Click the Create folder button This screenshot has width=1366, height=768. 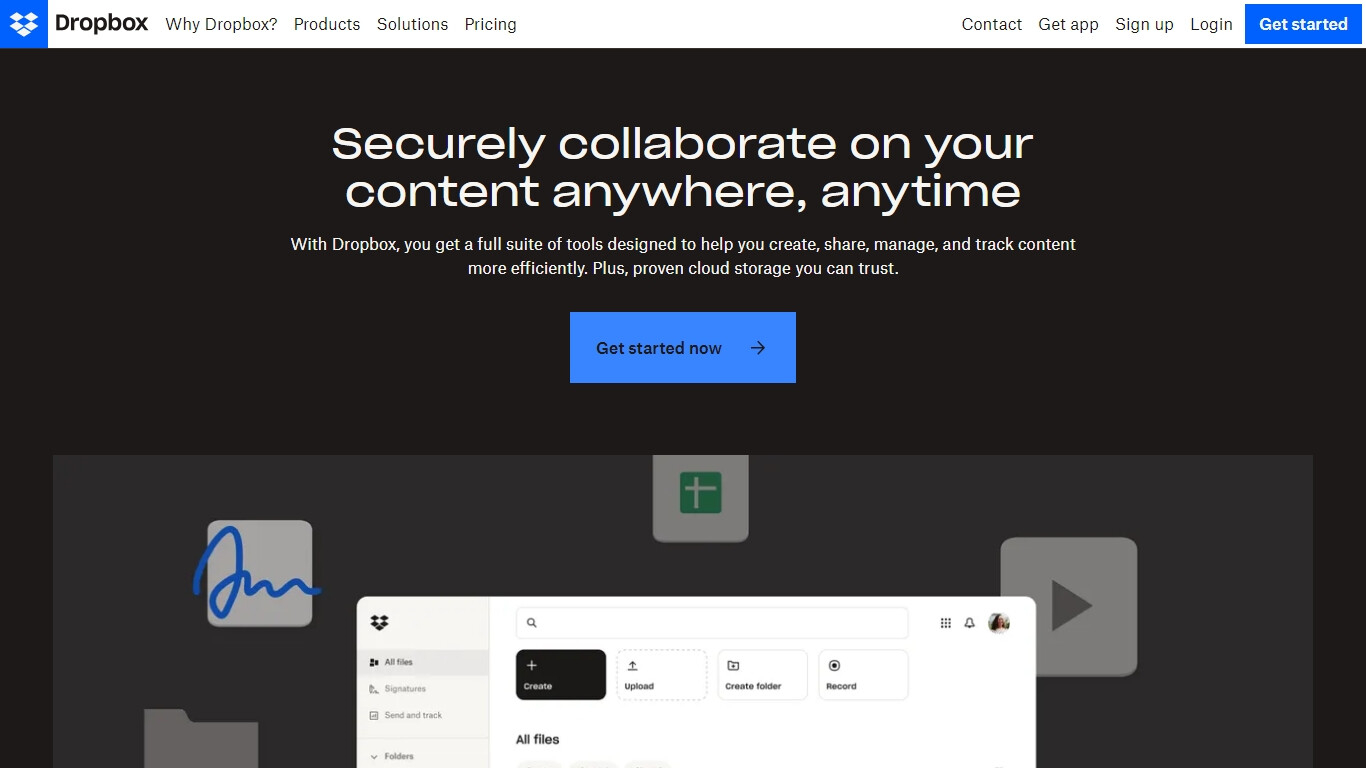click(763, 674)
